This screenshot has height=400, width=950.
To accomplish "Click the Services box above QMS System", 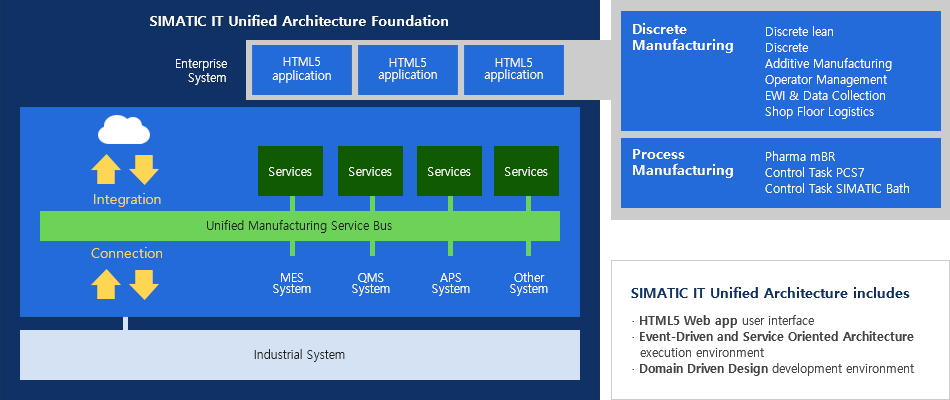I will [x=370, y=171].
